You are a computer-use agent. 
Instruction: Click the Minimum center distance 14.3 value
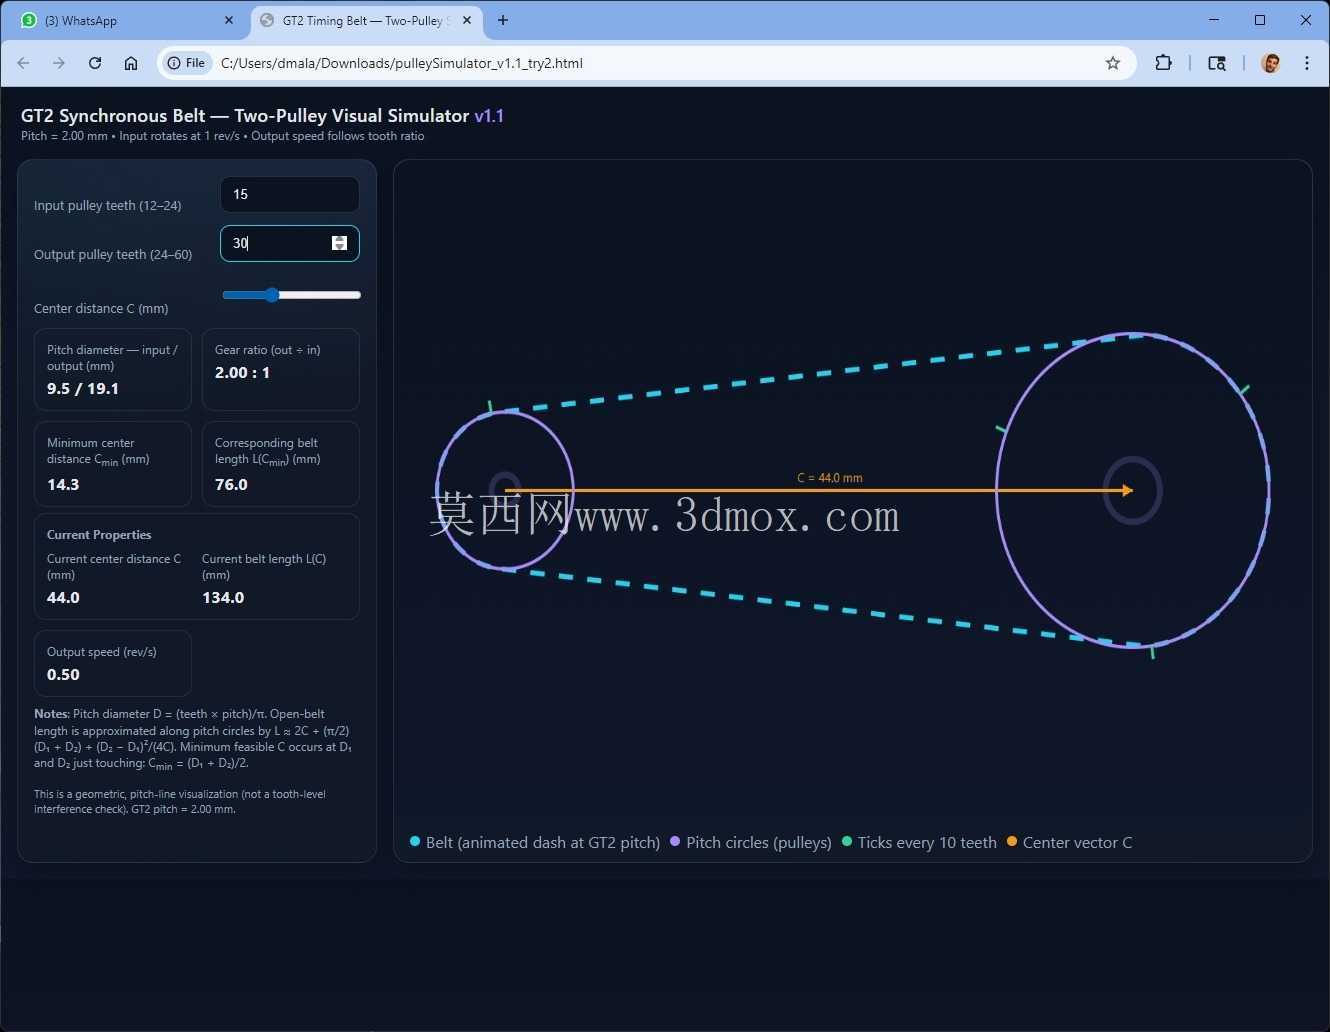pos(63,484)
